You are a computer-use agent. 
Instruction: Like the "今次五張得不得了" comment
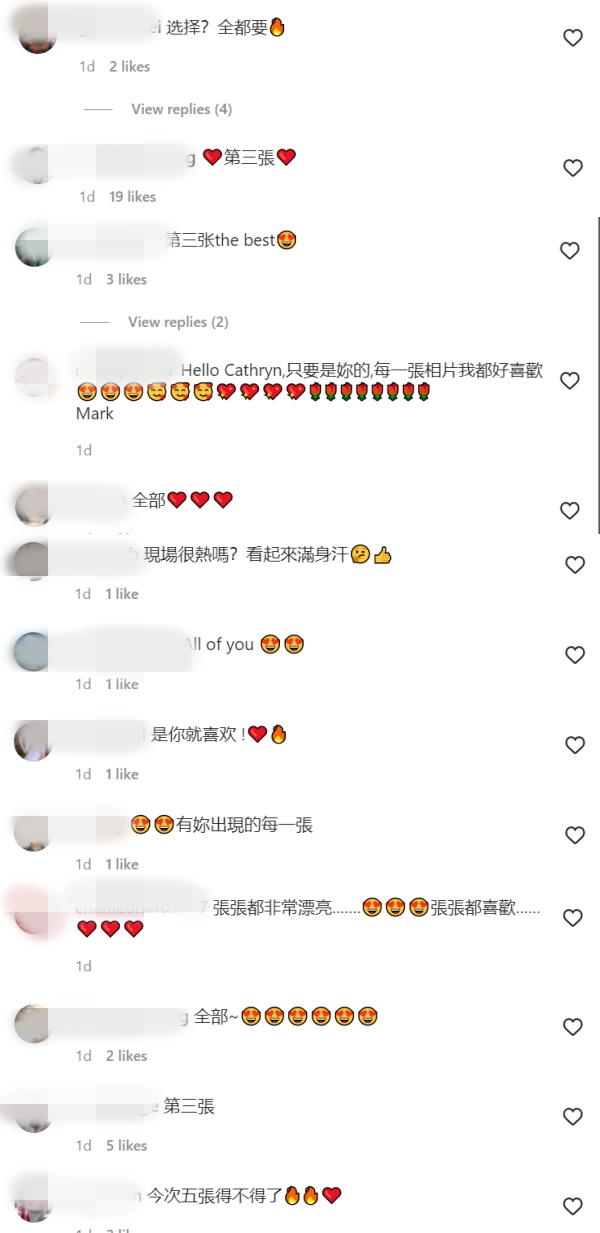point(573,1206)
